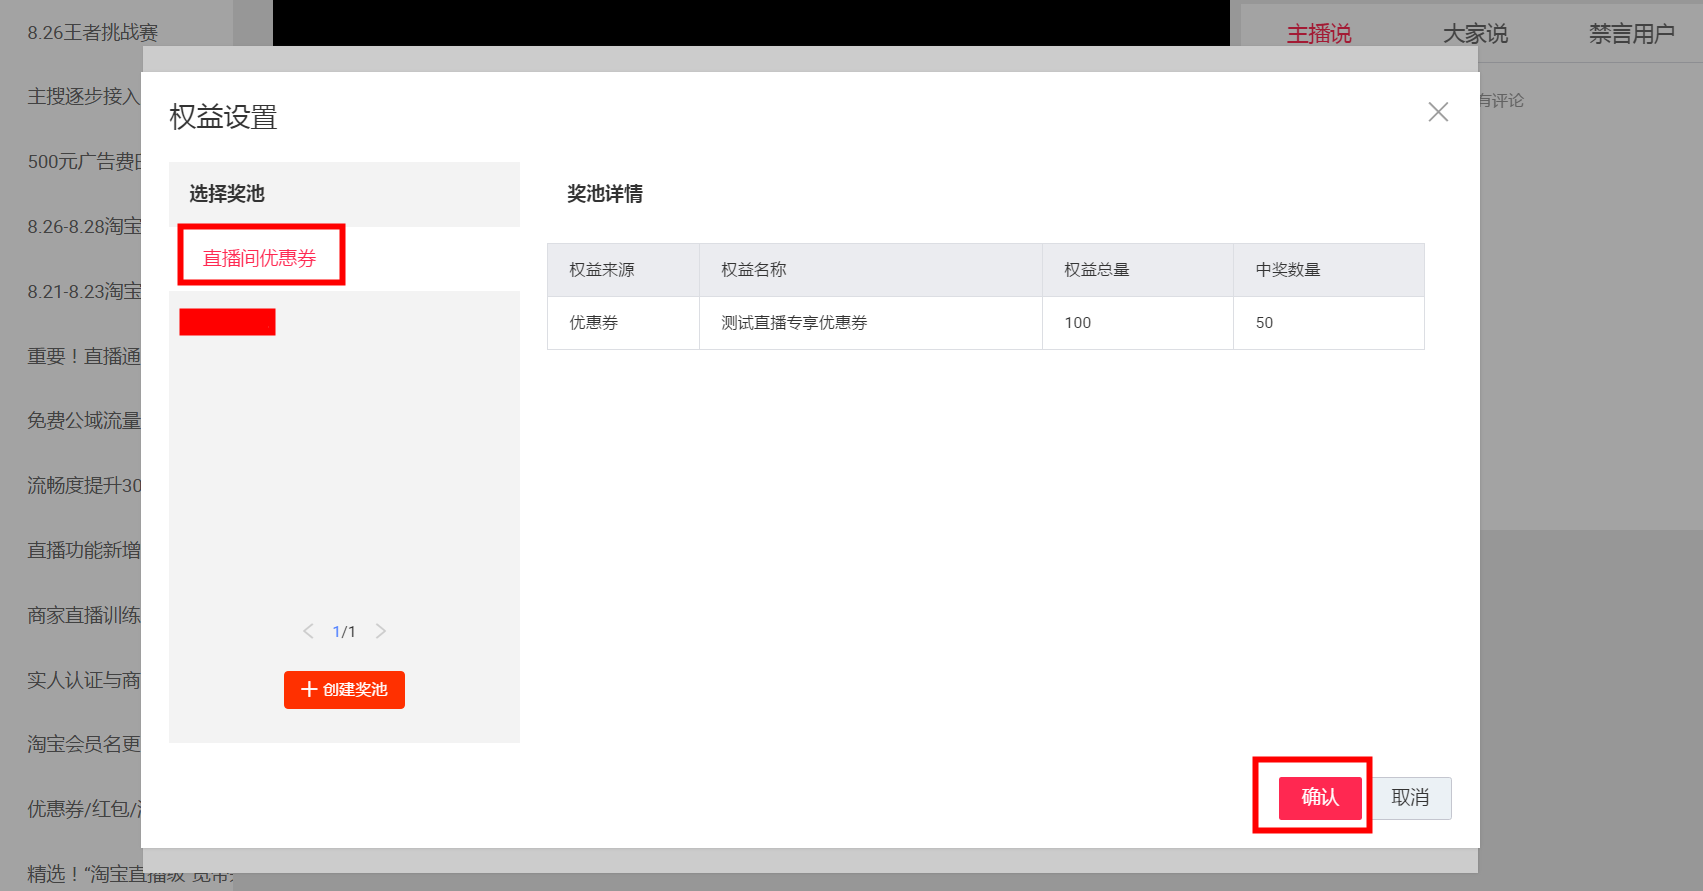Open the 直播功能新增 item in background list
The image size is (1703, 891).
84,550
